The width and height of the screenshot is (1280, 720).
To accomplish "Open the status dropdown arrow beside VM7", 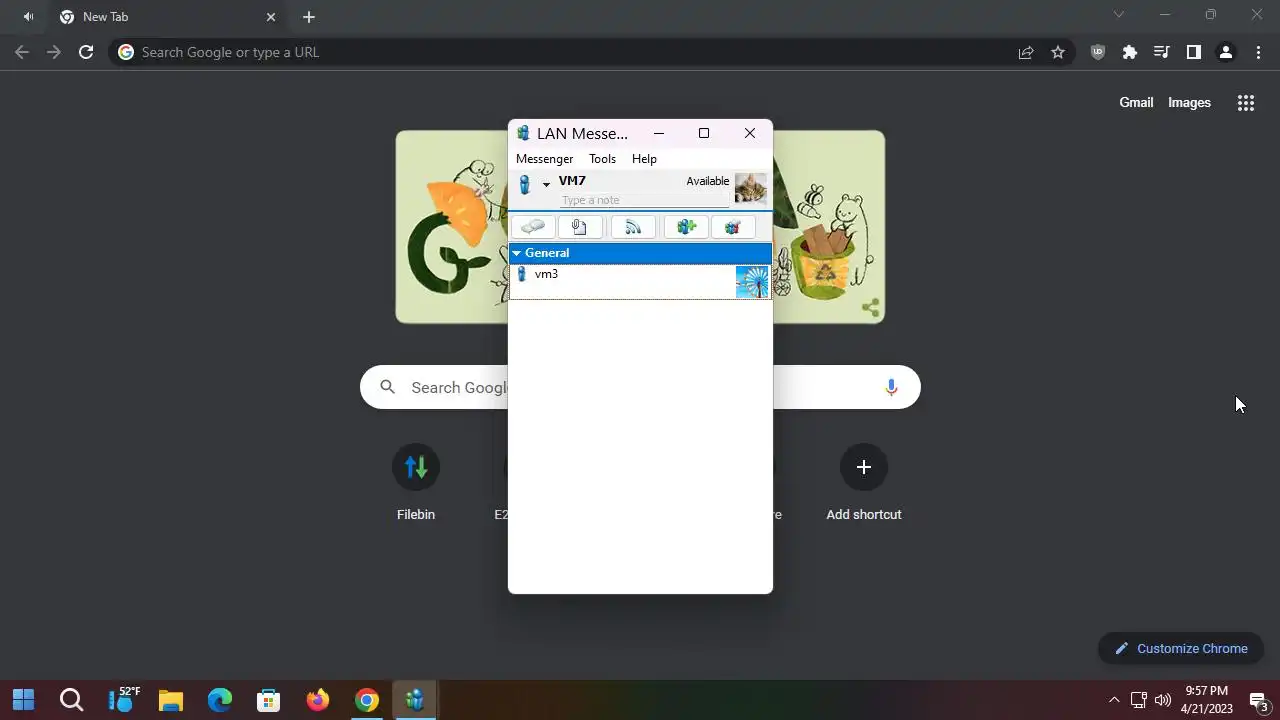I will (546, 185).
